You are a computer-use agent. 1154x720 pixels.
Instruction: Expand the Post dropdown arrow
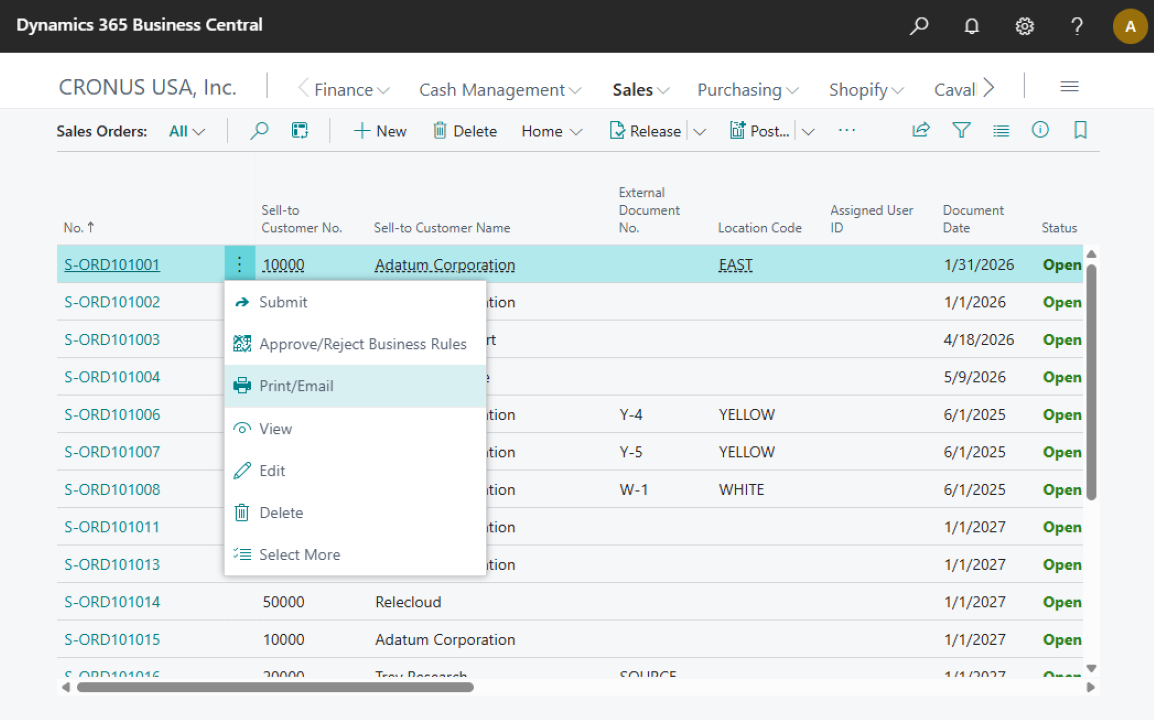[808, 132]
